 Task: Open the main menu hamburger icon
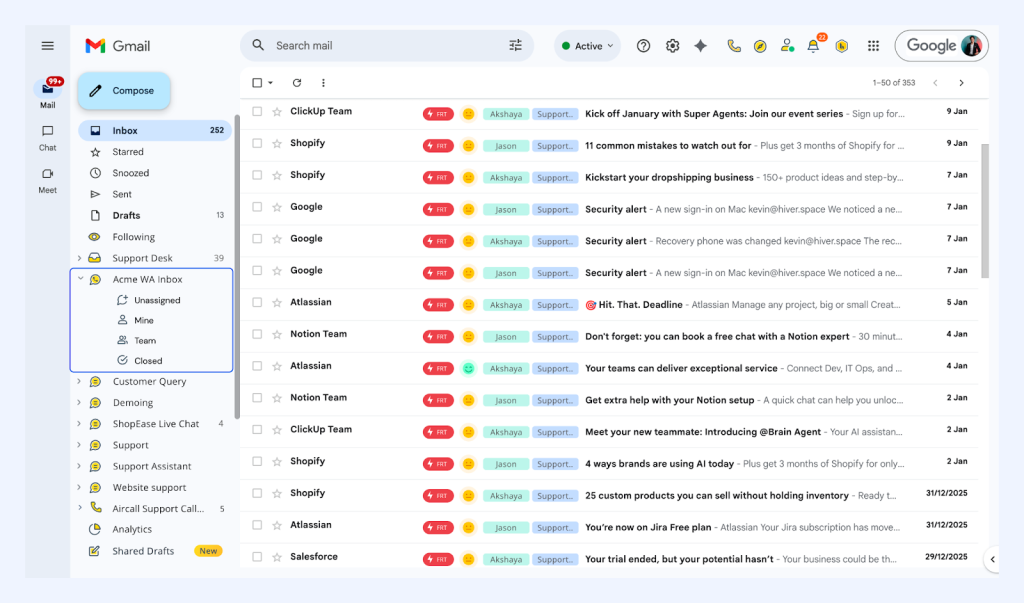point(47,46)
